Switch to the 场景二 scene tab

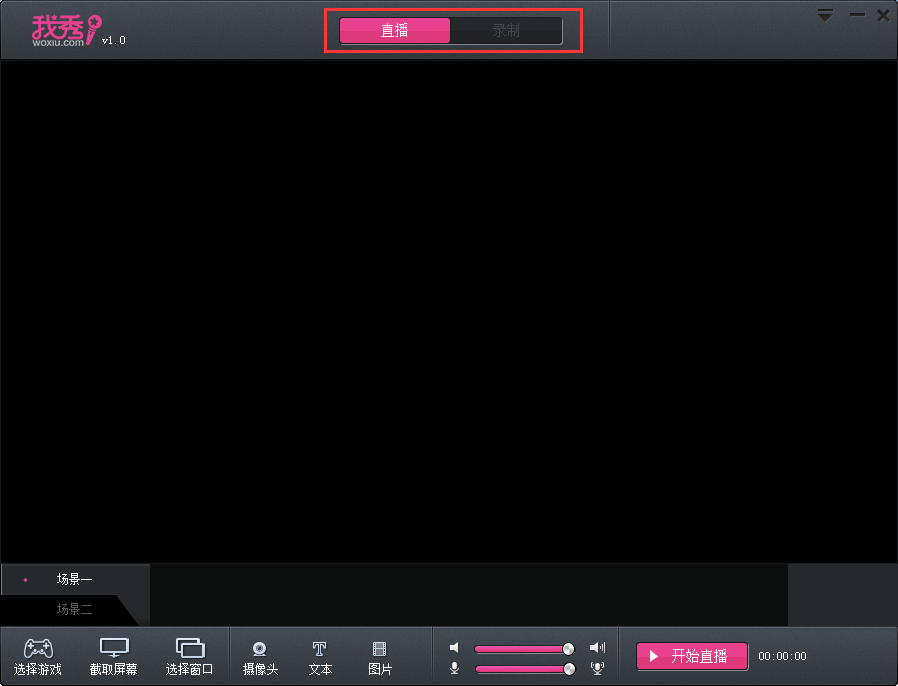pos(74,609)
